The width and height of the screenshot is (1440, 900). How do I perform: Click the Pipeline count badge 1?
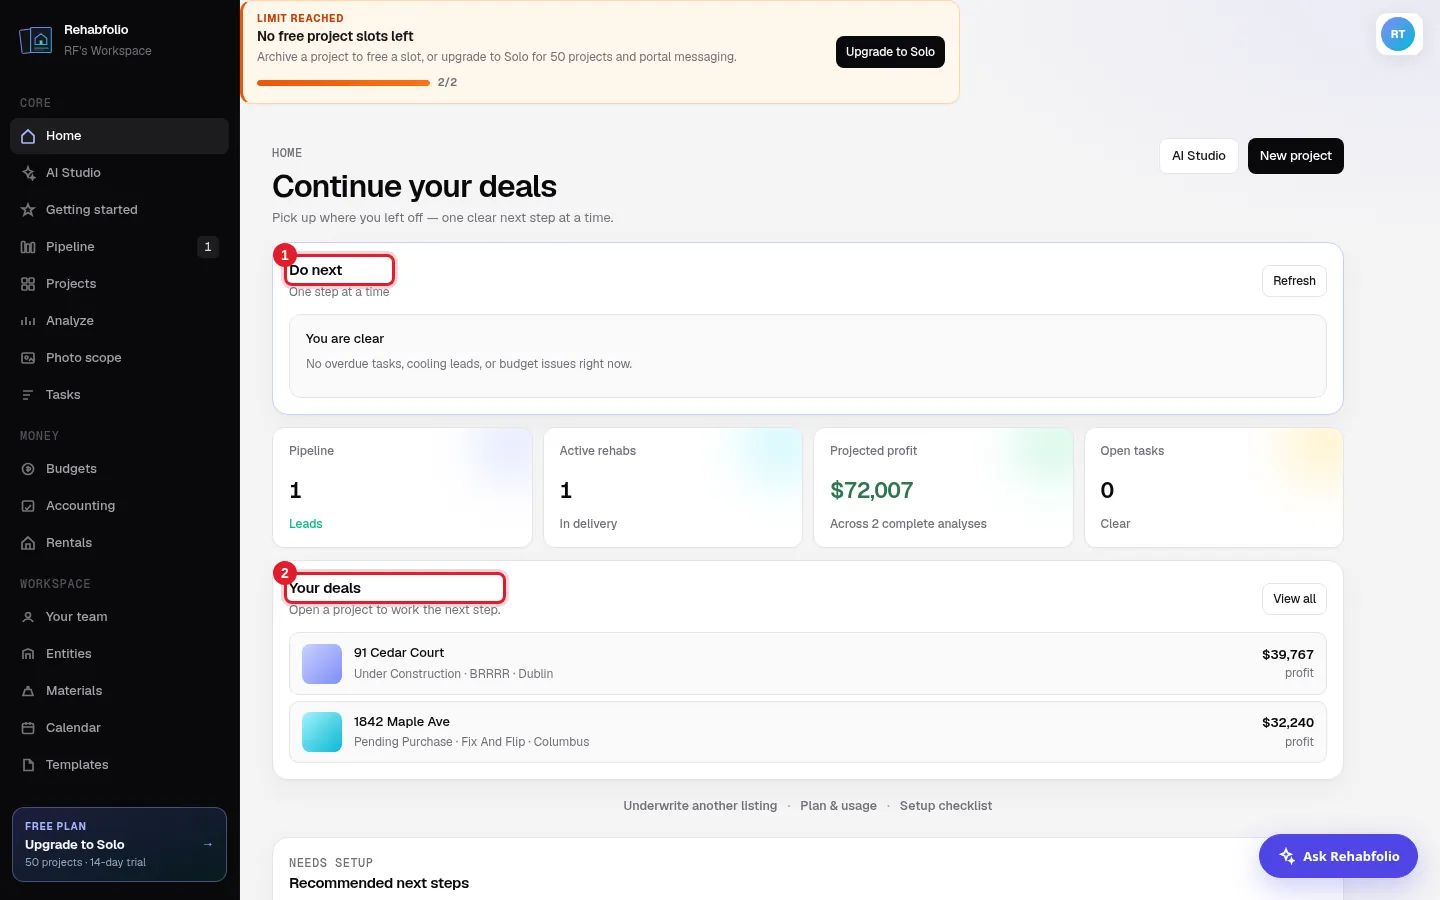pos(208,247)
